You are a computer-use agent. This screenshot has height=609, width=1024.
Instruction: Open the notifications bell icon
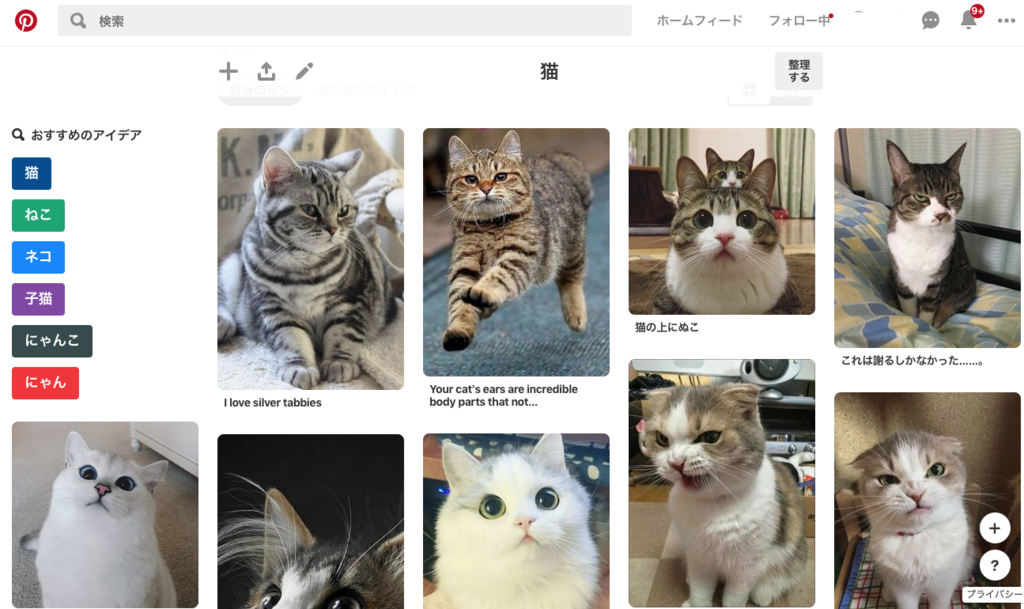[968, 20]
